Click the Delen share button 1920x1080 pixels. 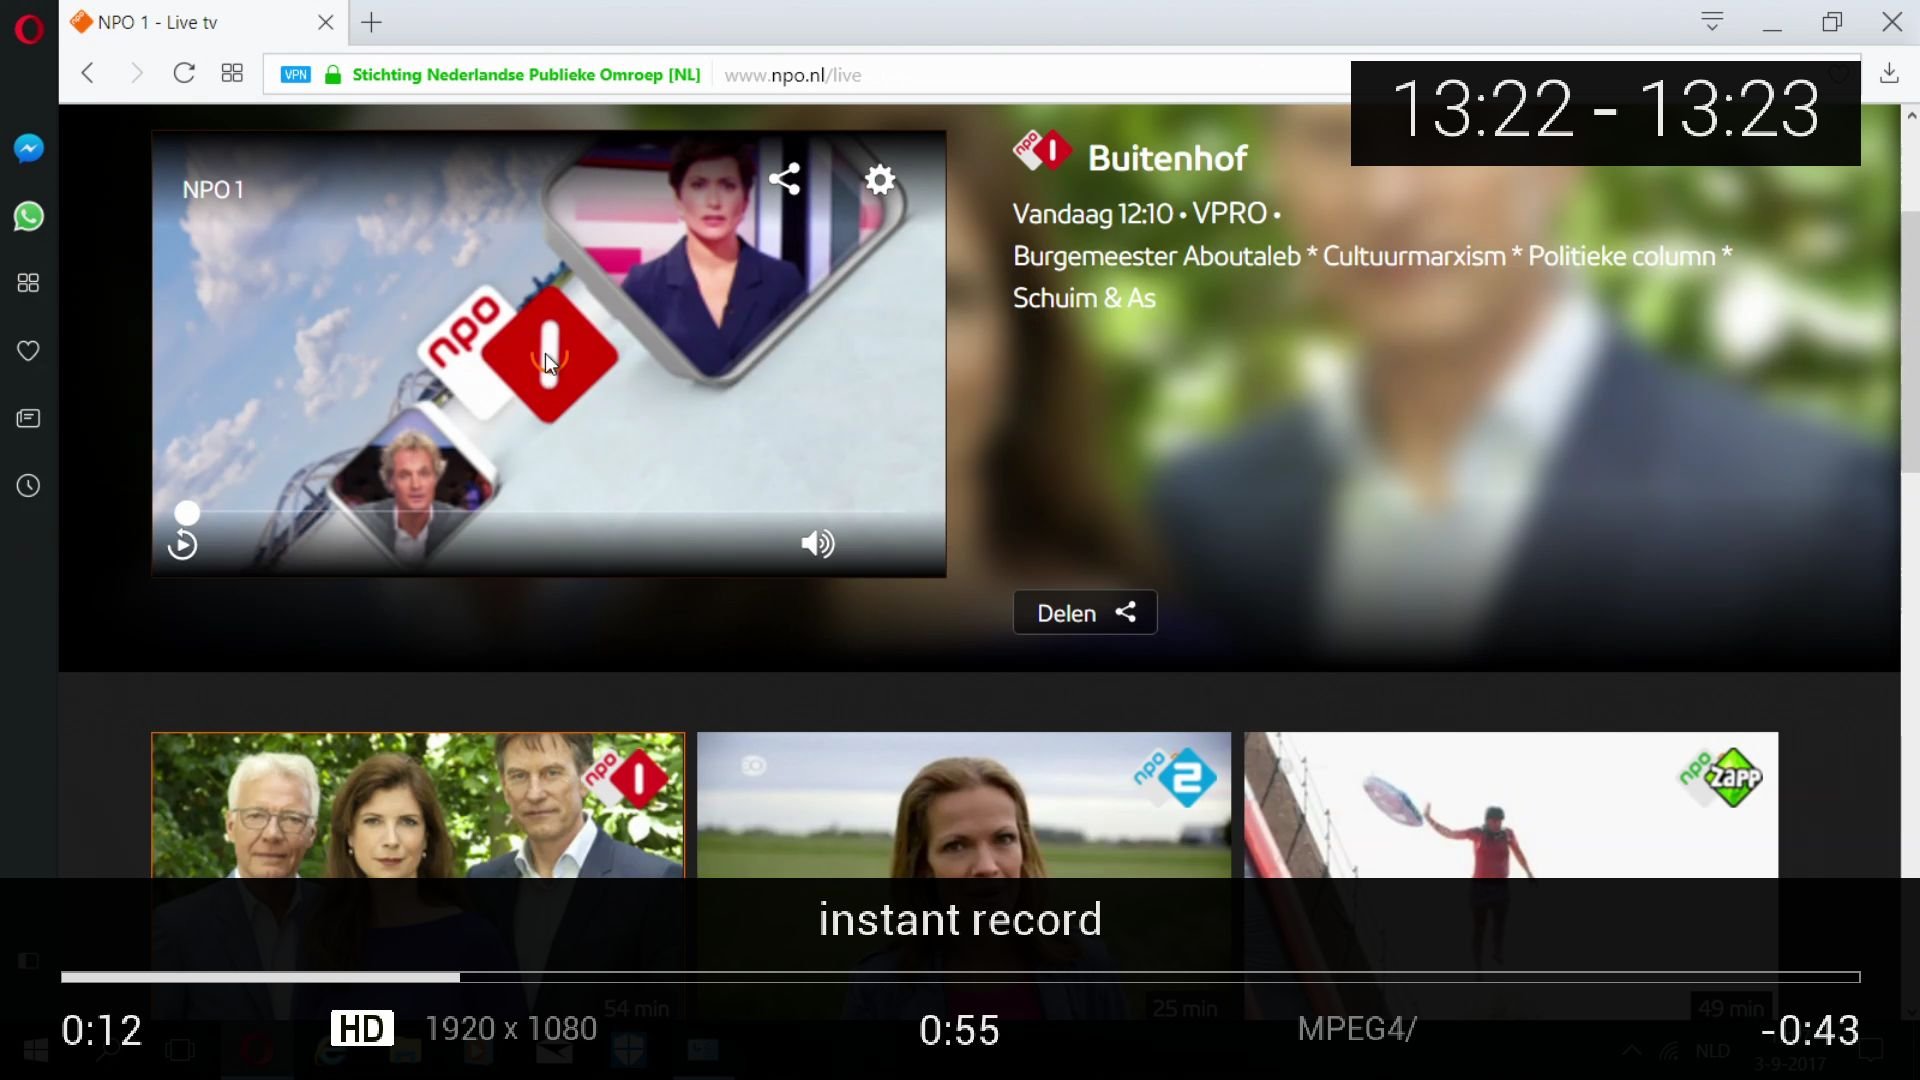coord(1085,612)
